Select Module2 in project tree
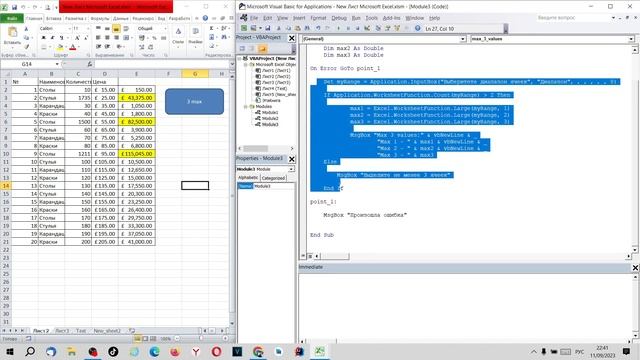Screen dimensions: 640x360 coord(270,118)
